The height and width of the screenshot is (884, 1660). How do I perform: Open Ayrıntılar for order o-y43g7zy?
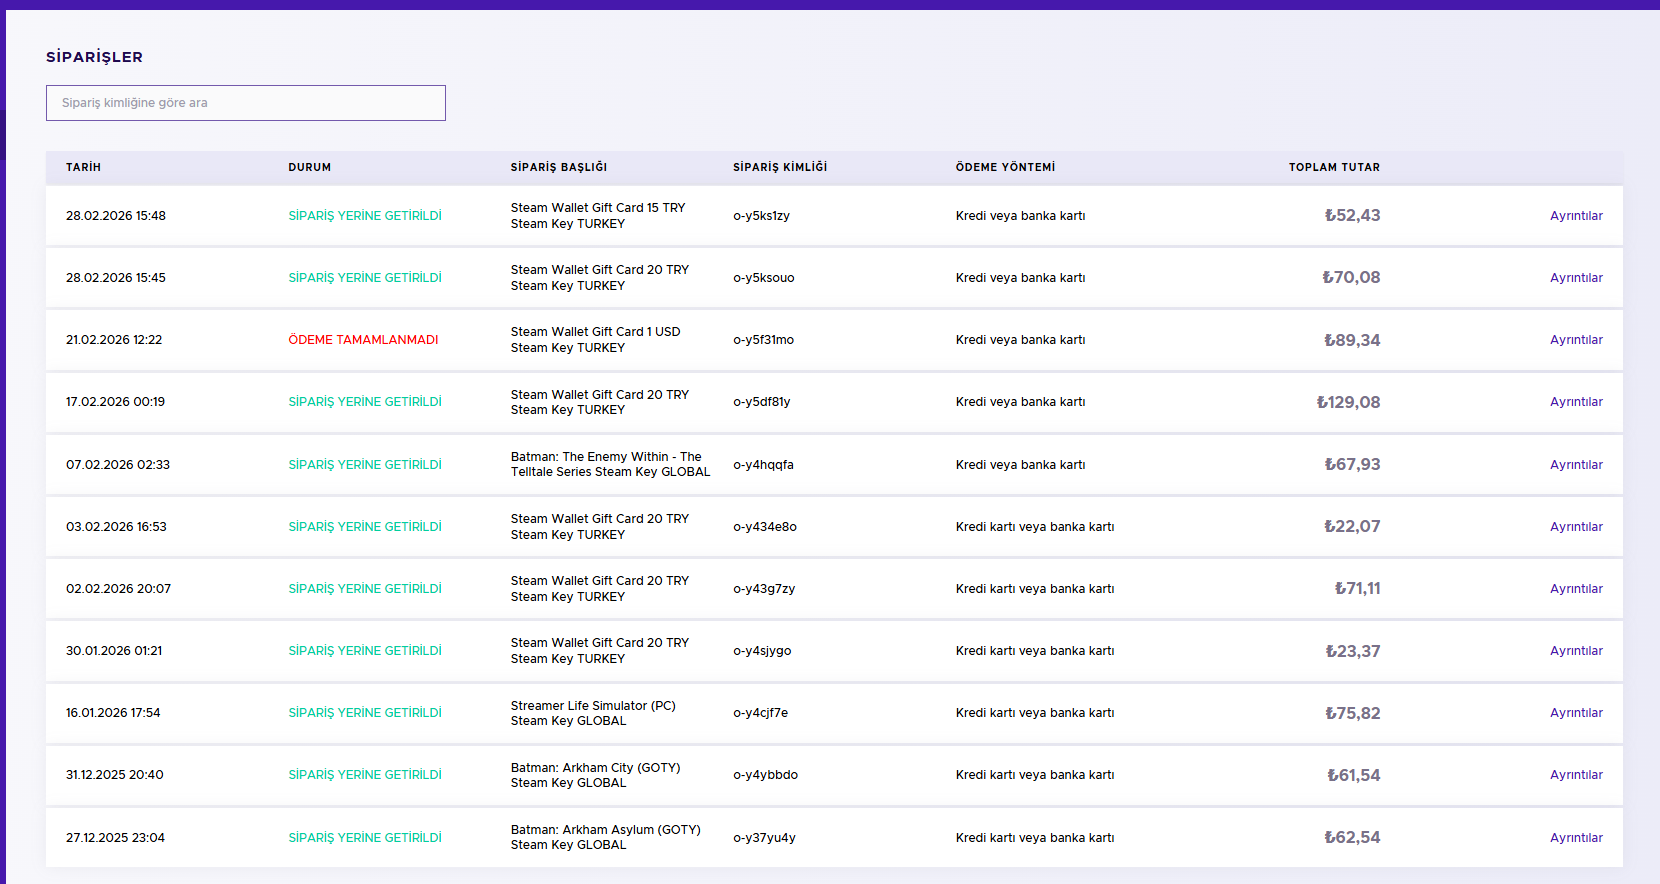[x=1576, y=589]
